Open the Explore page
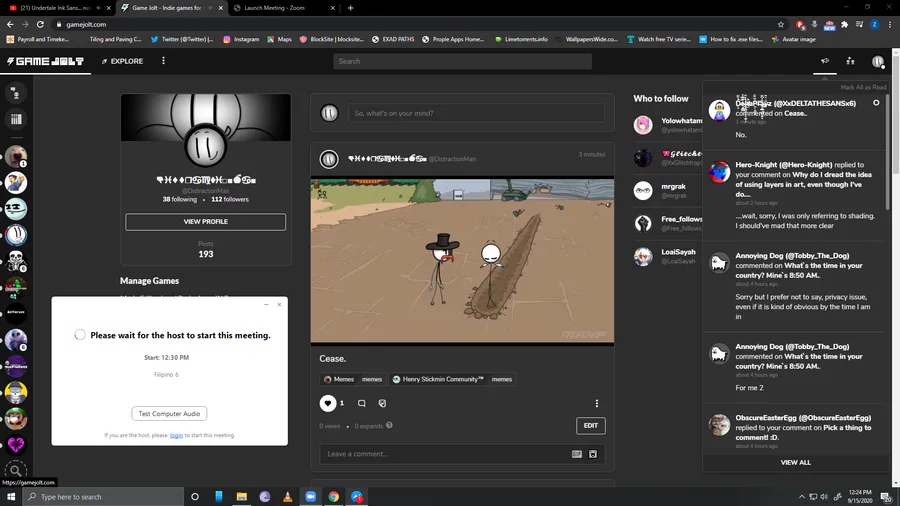900x506 pixels. pyautogui.click(x=122, y=61)
